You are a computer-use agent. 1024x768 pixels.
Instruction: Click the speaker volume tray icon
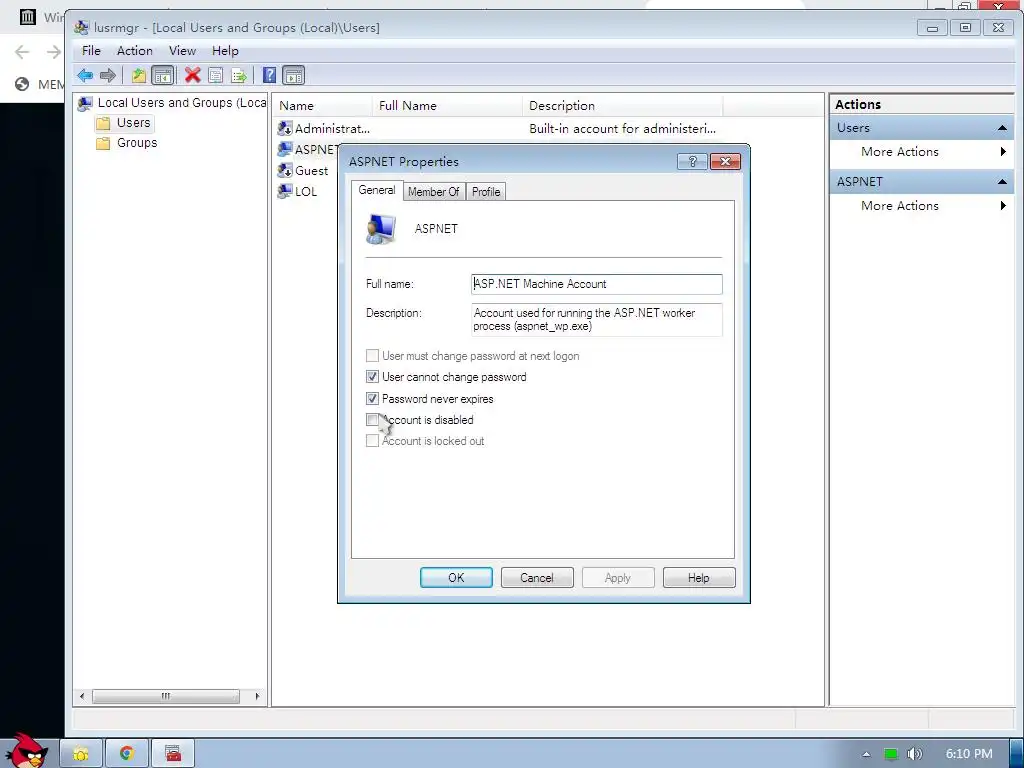914,754
